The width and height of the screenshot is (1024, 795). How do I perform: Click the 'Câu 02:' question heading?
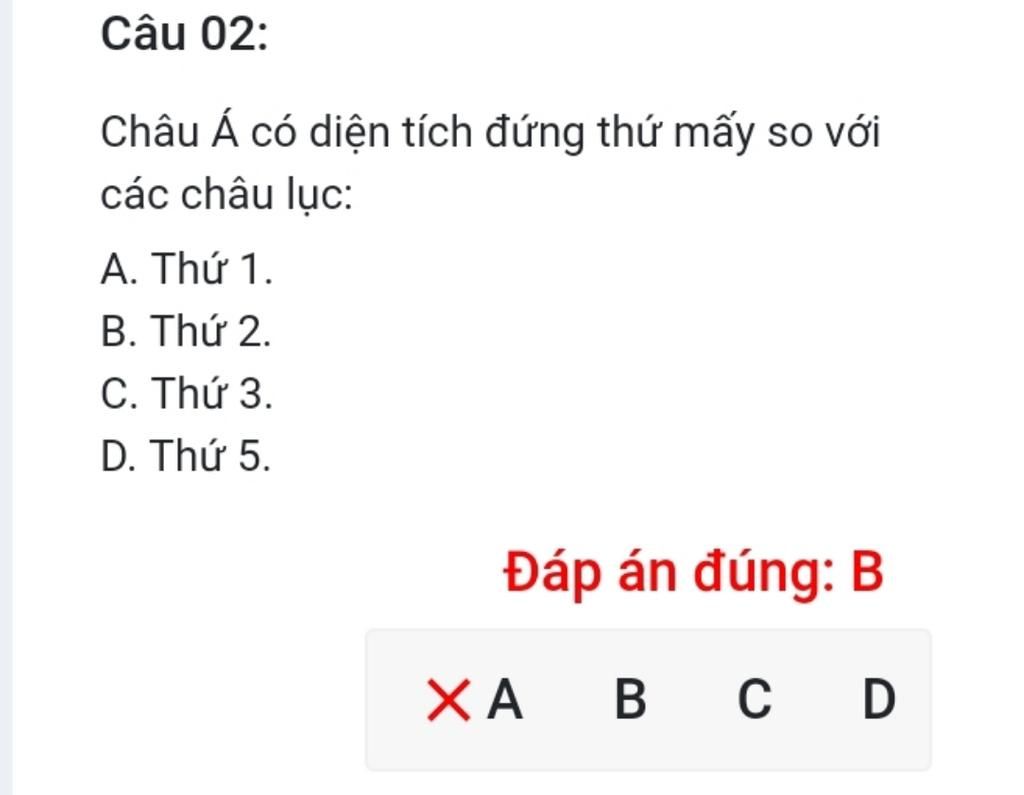pos(184,33)
